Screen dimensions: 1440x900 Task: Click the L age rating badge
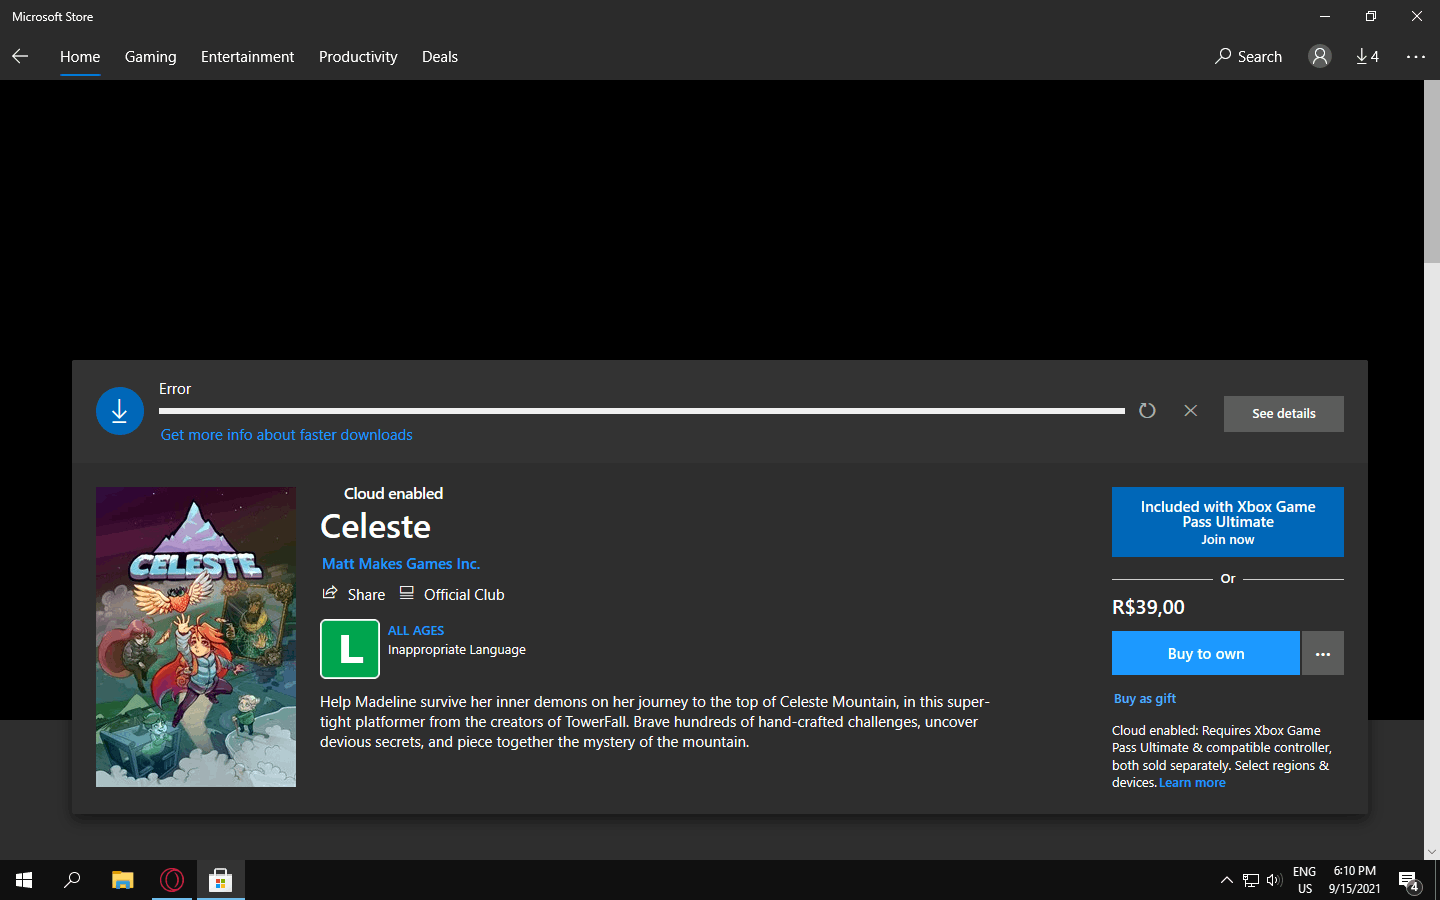[350, 649]
